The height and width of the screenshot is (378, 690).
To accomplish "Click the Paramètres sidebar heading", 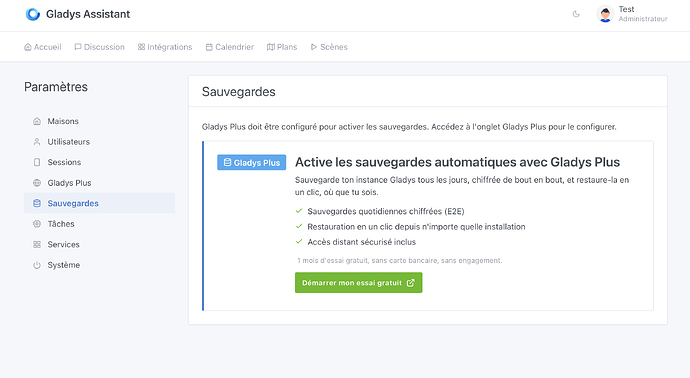I will (56, 87).
